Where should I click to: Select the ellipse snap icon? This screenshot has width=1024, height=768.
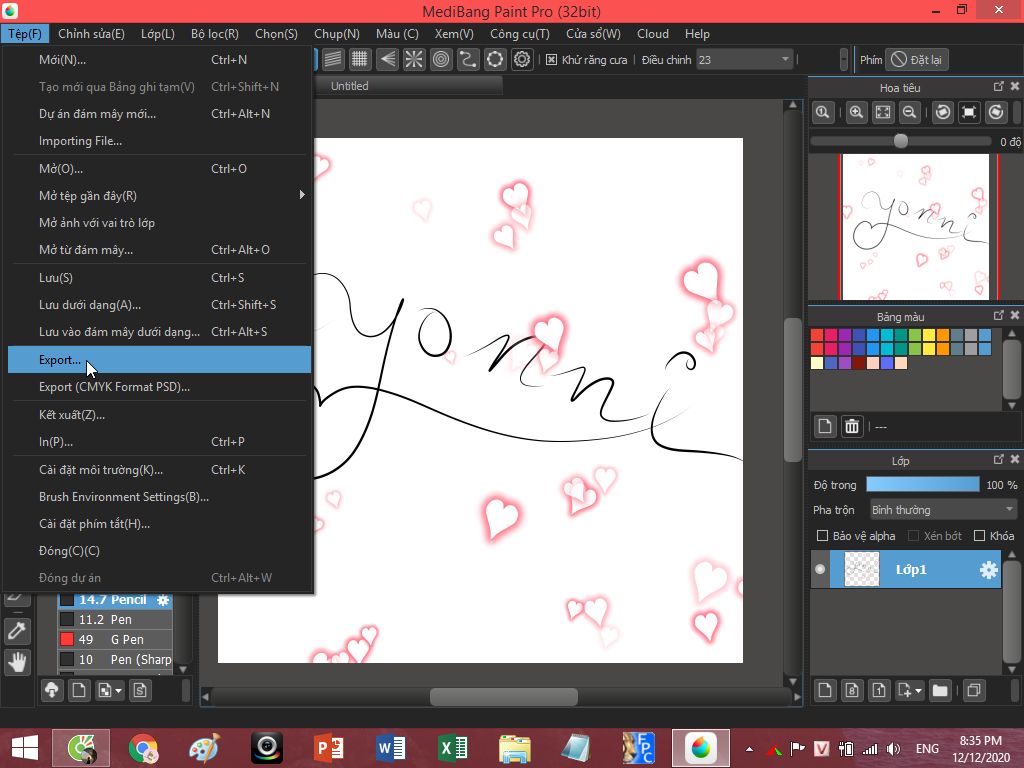pos(495,59)
